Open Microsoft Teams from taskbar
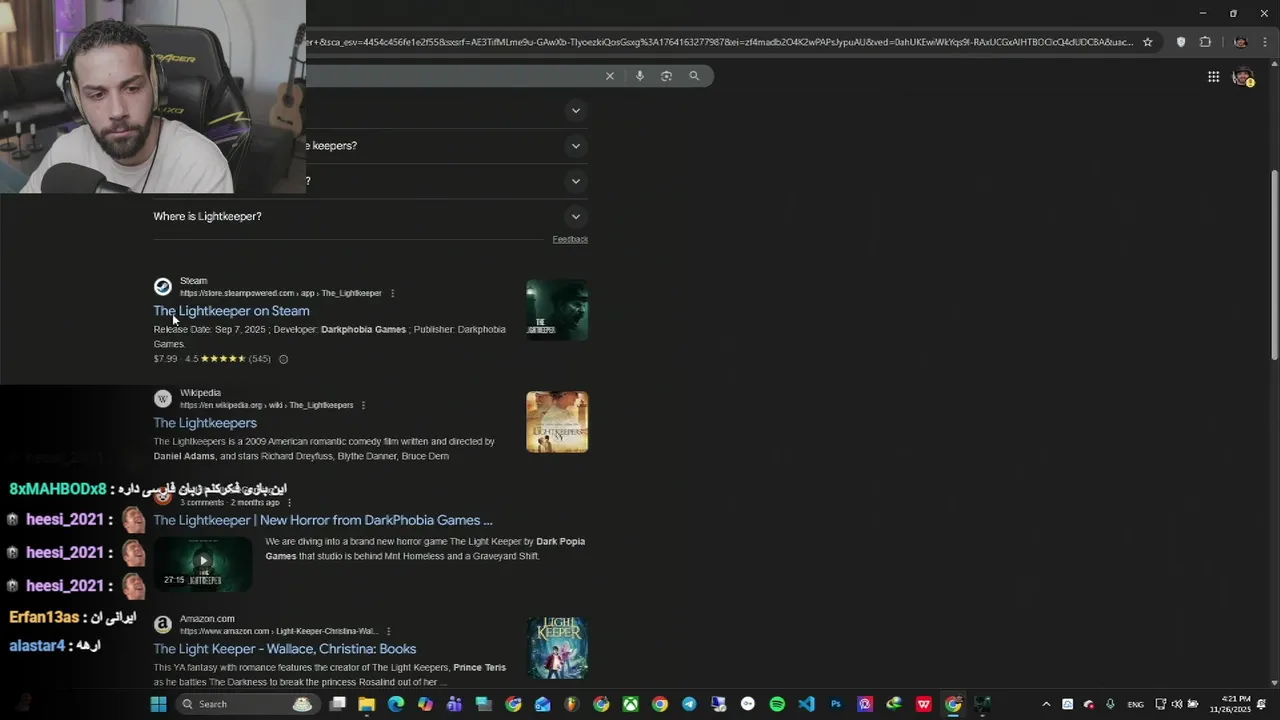Screen dimensions: 1280x720 [x=455, y=704]
